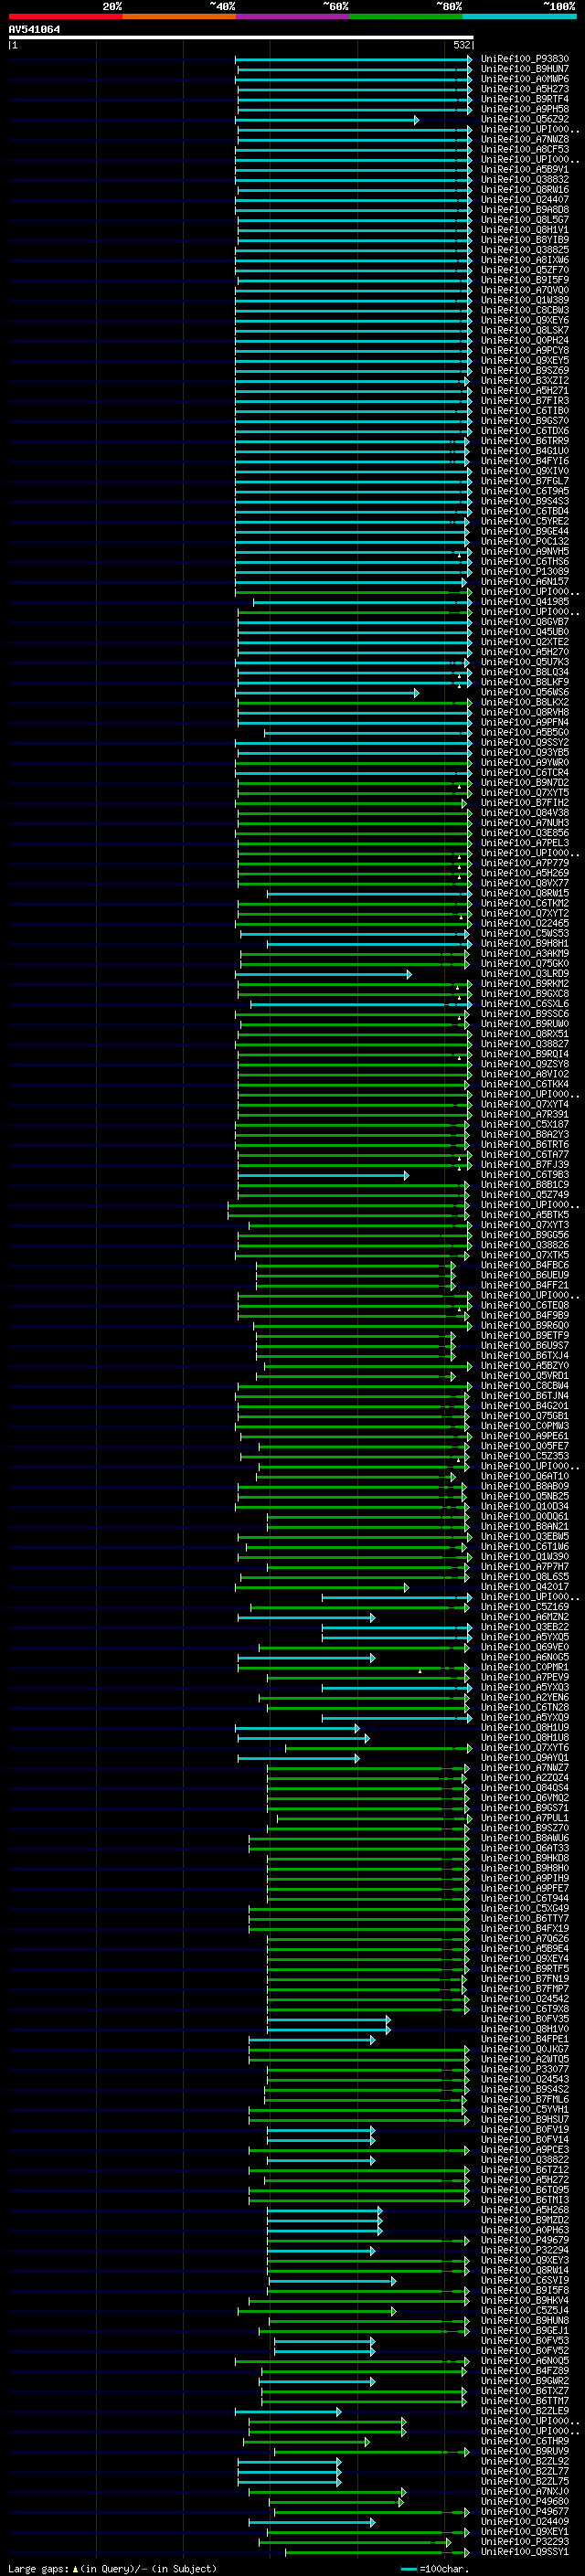Open hit UniRef100_Q38826
This screenshot has height=2576, width=585.
coord(525,1245)
